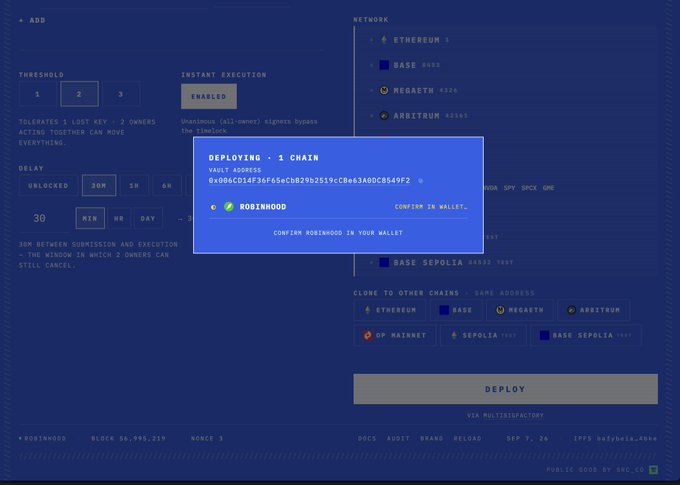Viewport: 680px width, 485px height.
Task: Select the Base 8453 network row
Action: (x=507, y=65)
